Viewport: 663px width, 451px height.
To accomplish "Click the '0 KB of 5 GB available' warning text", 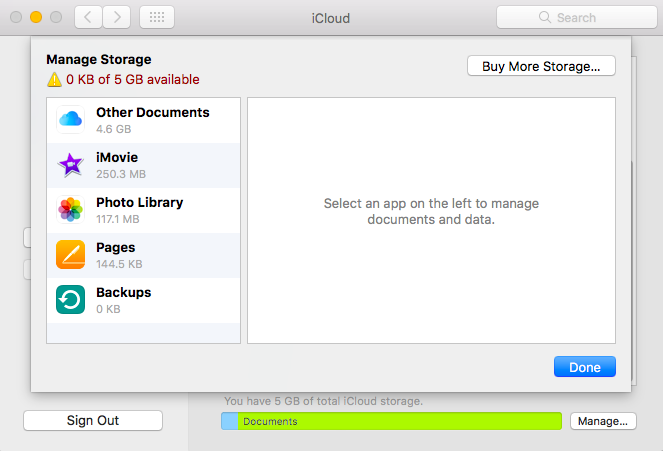I will click(133, 79).
